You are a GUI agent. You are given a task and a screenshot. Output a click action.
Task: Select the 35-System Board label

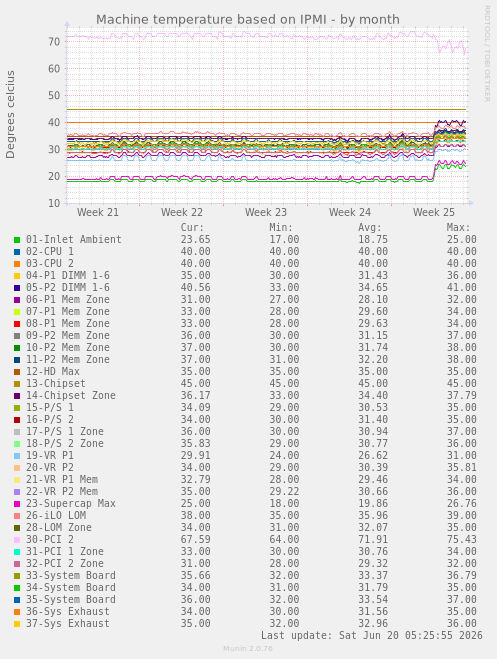click(x=71, y=599)
